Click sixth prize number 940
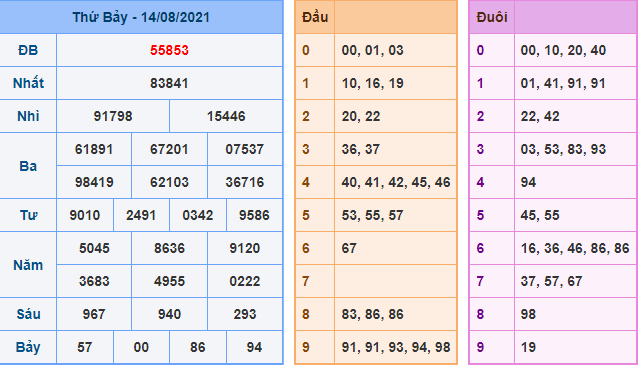Image resolution: width=639 pixels, height=365 pixels. (169, 314)
